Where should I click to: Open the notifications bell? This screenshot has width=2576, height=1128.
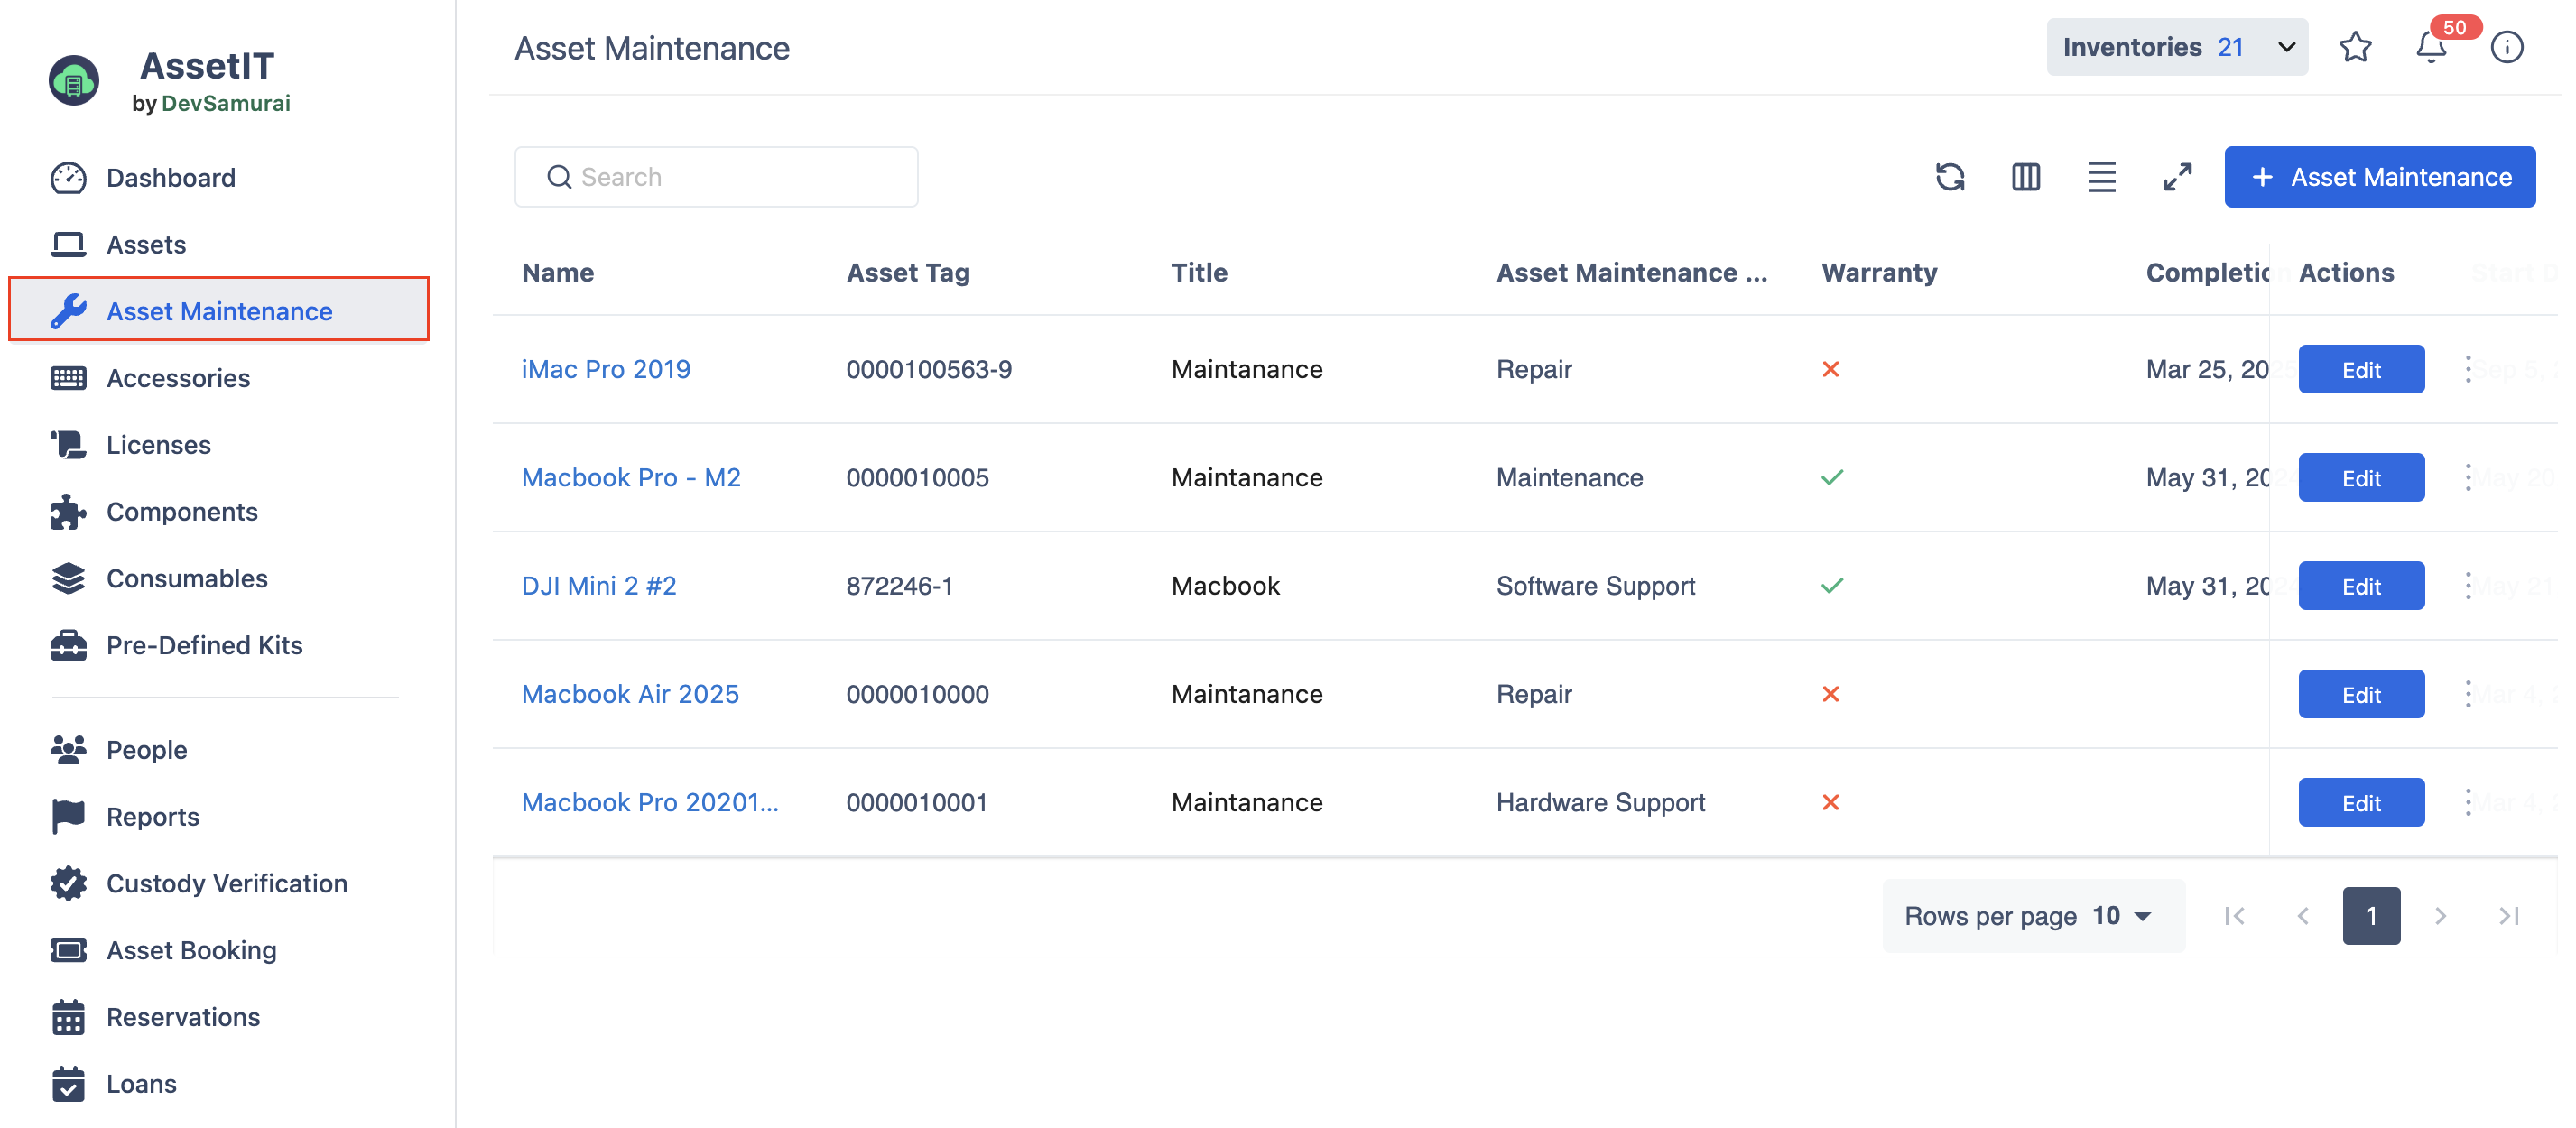pos(2431,47)
